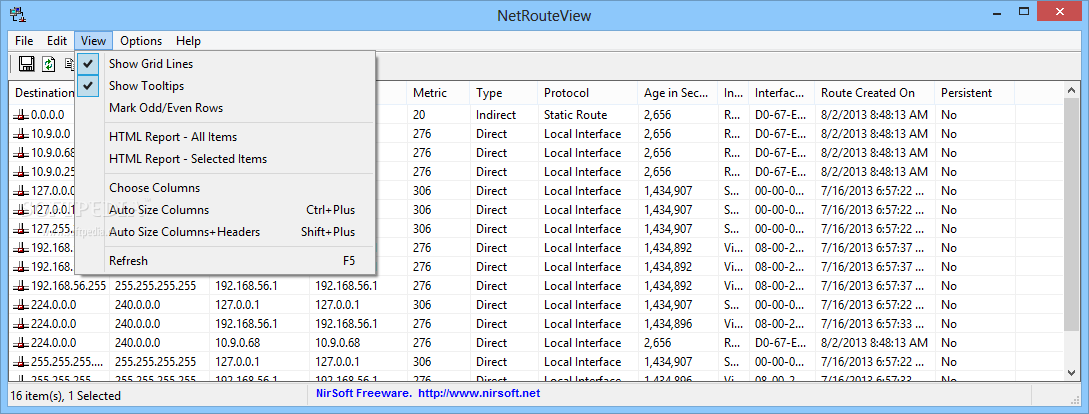This screenshot has width=1089, height=414.
Task: Sort by the Interfac... column header
Action: point(781,93)
